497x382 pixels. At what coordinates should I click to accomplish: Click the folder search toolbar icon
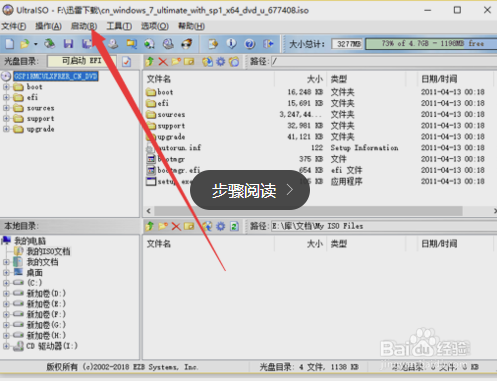coord(131,44)
